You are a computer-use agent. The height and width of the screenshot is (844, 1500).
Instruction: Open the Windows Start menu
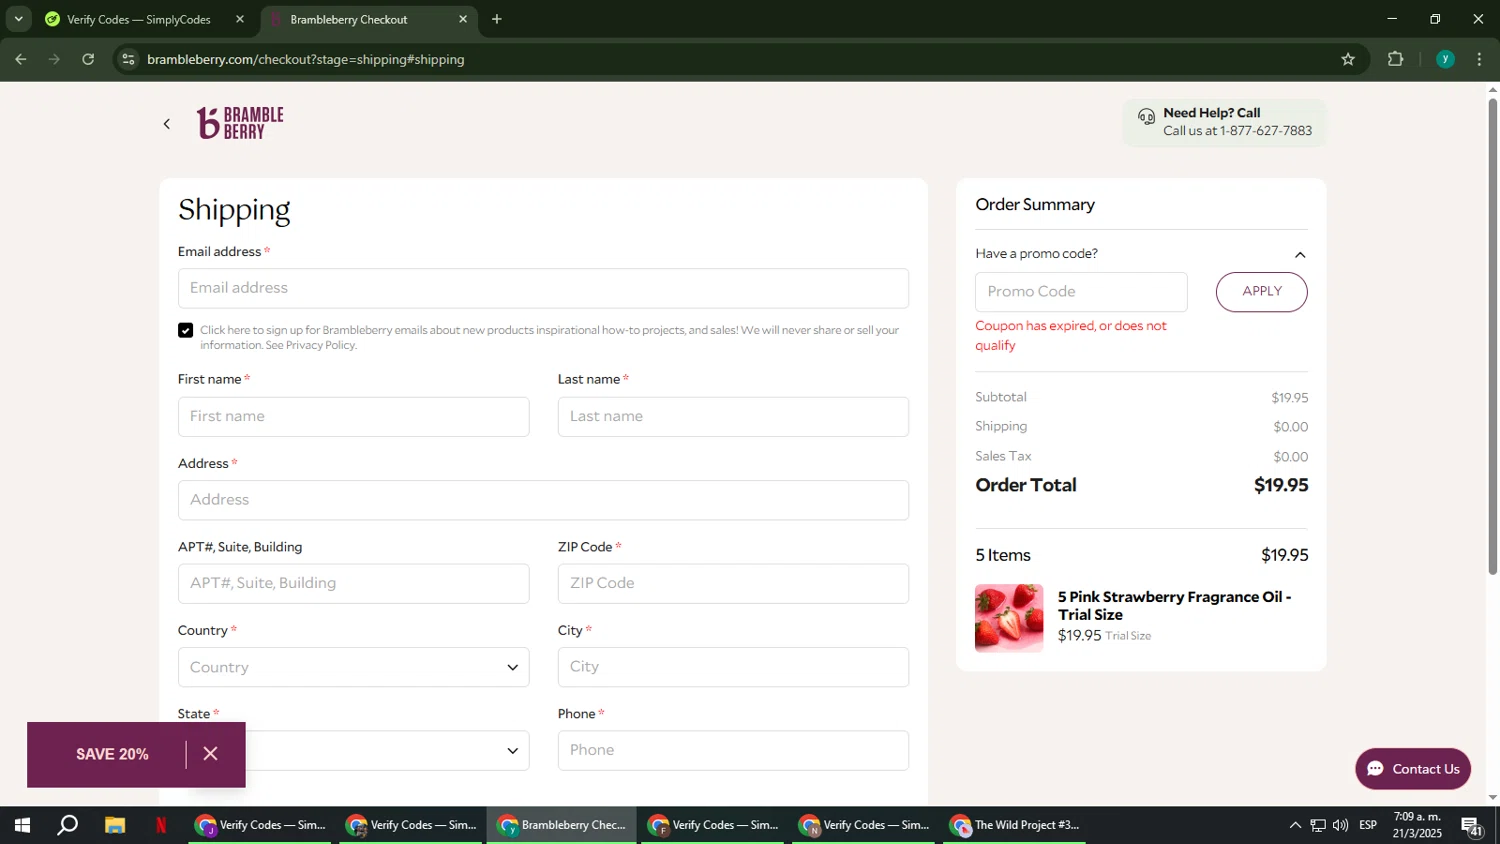tap(21, 825)
